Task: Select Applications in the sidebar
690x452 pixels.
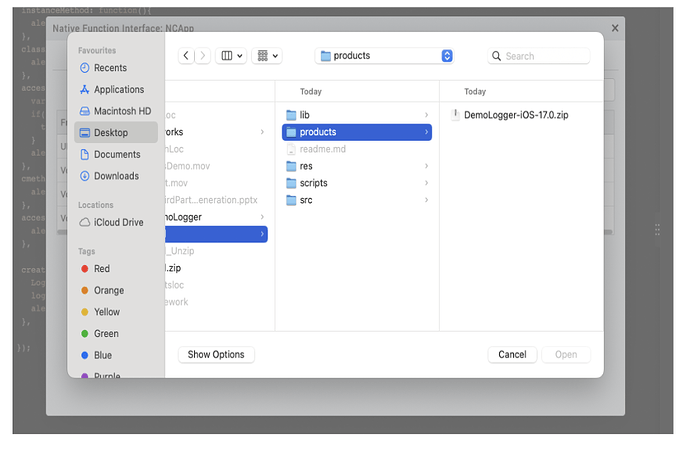Action: [x=116, y=89]
